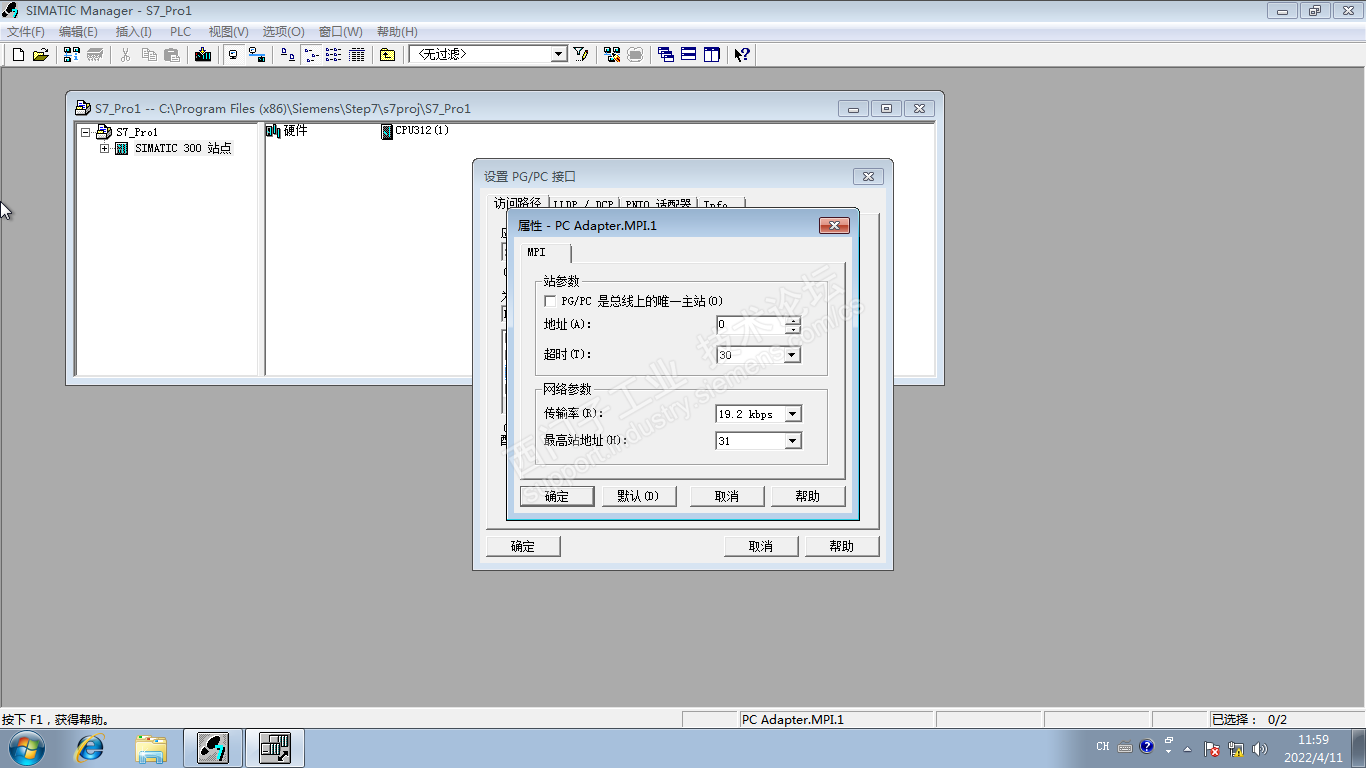This screenshot has height=768, width=1366.
Task: Open the 帮助(H) menu
Action: point(397,32)
